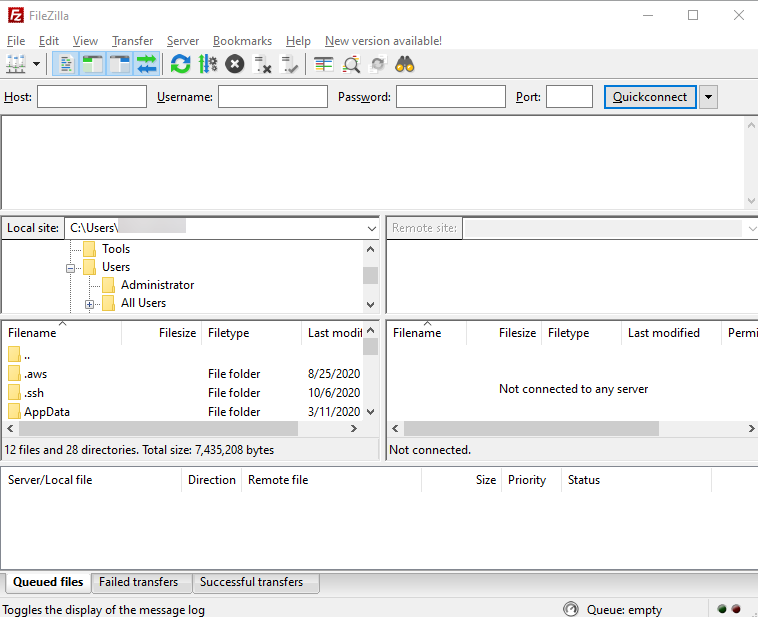Open the File menu
This screenshot has height=617, width=758.
(16, 41)
